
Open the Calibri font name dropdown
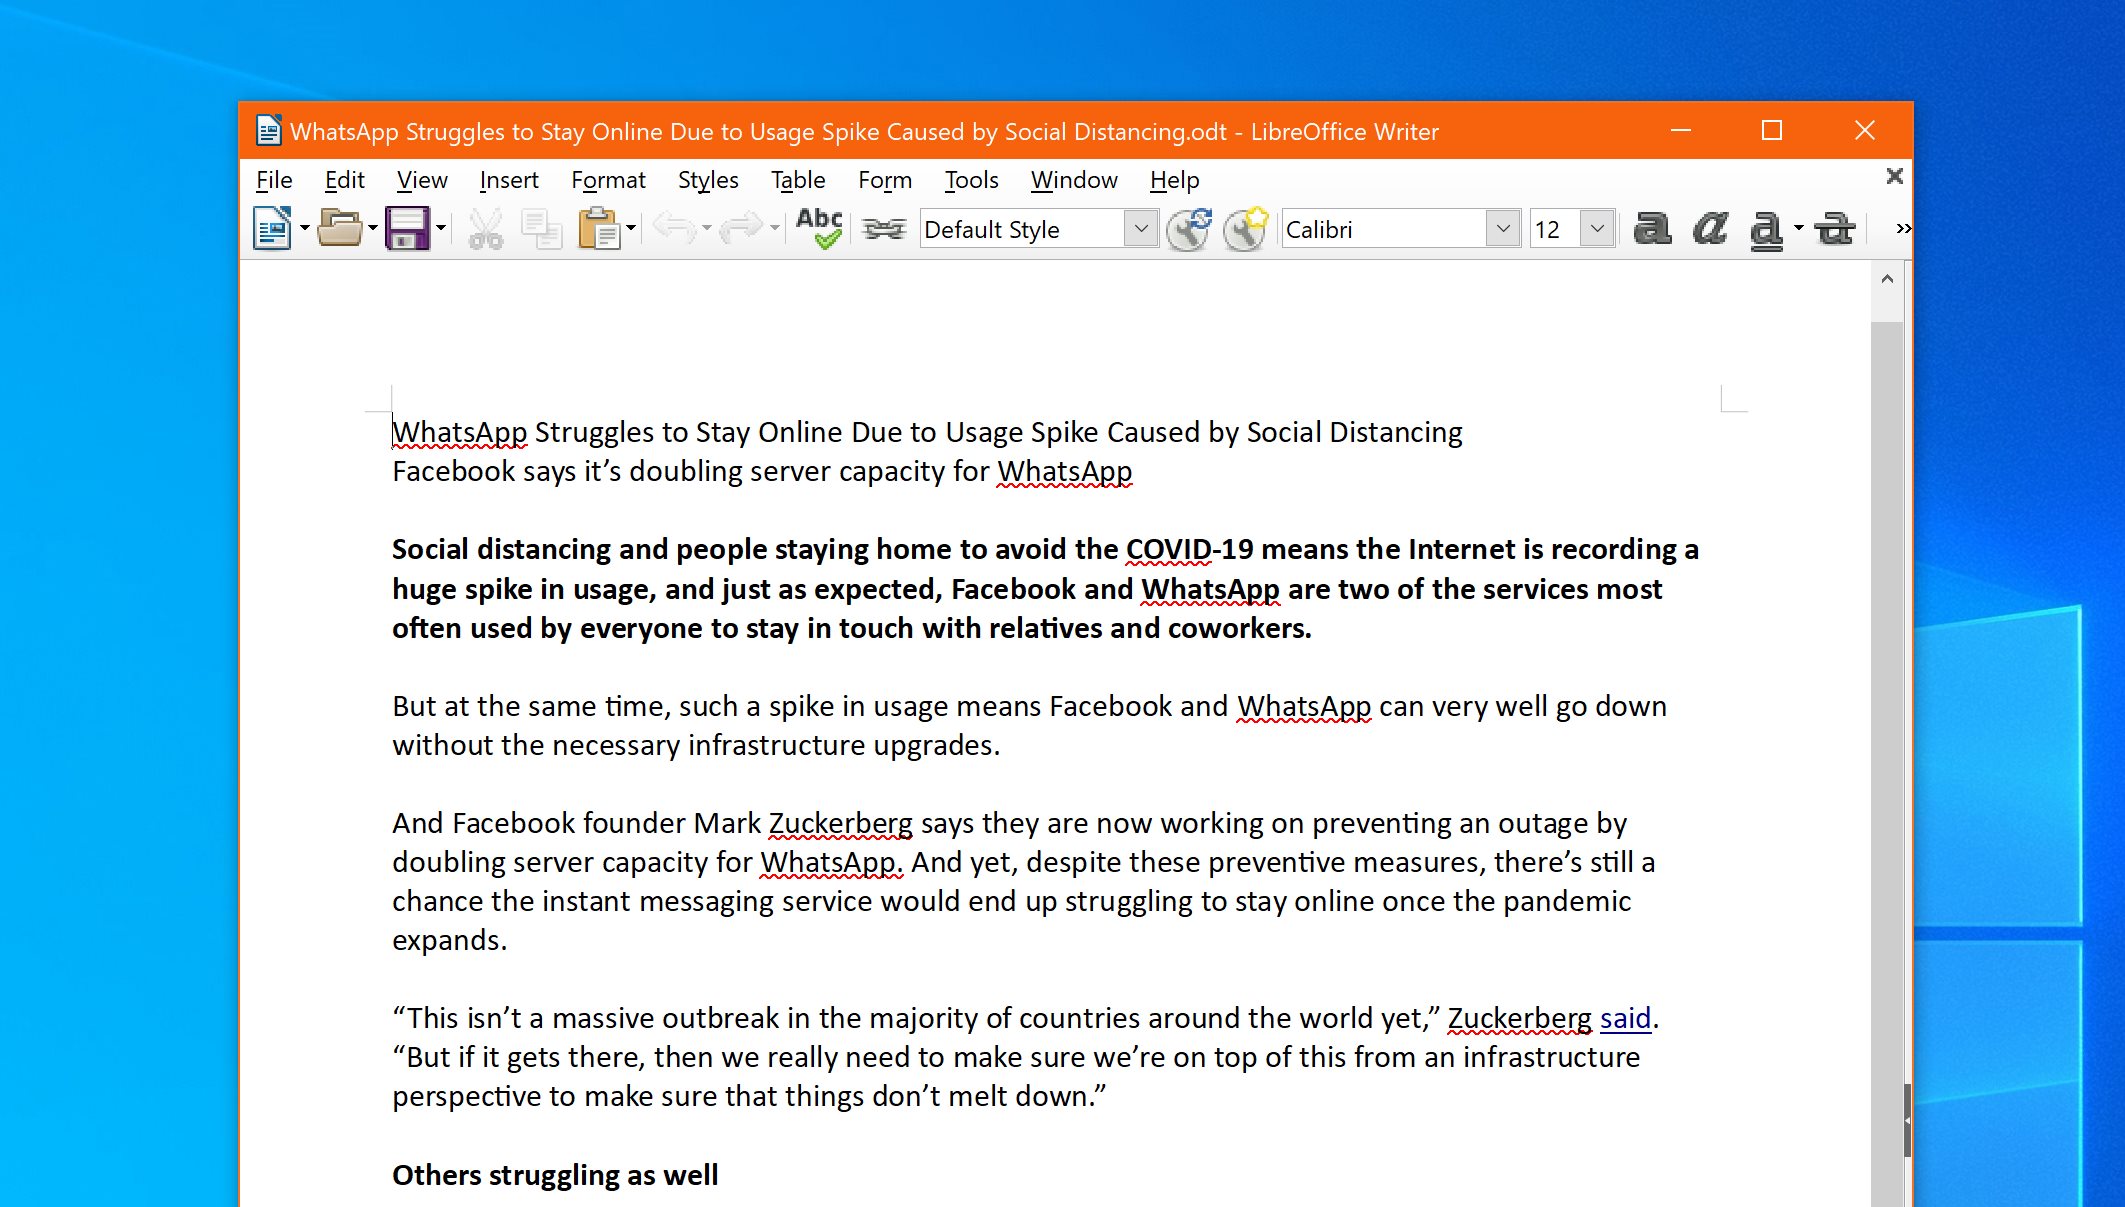1502,228
